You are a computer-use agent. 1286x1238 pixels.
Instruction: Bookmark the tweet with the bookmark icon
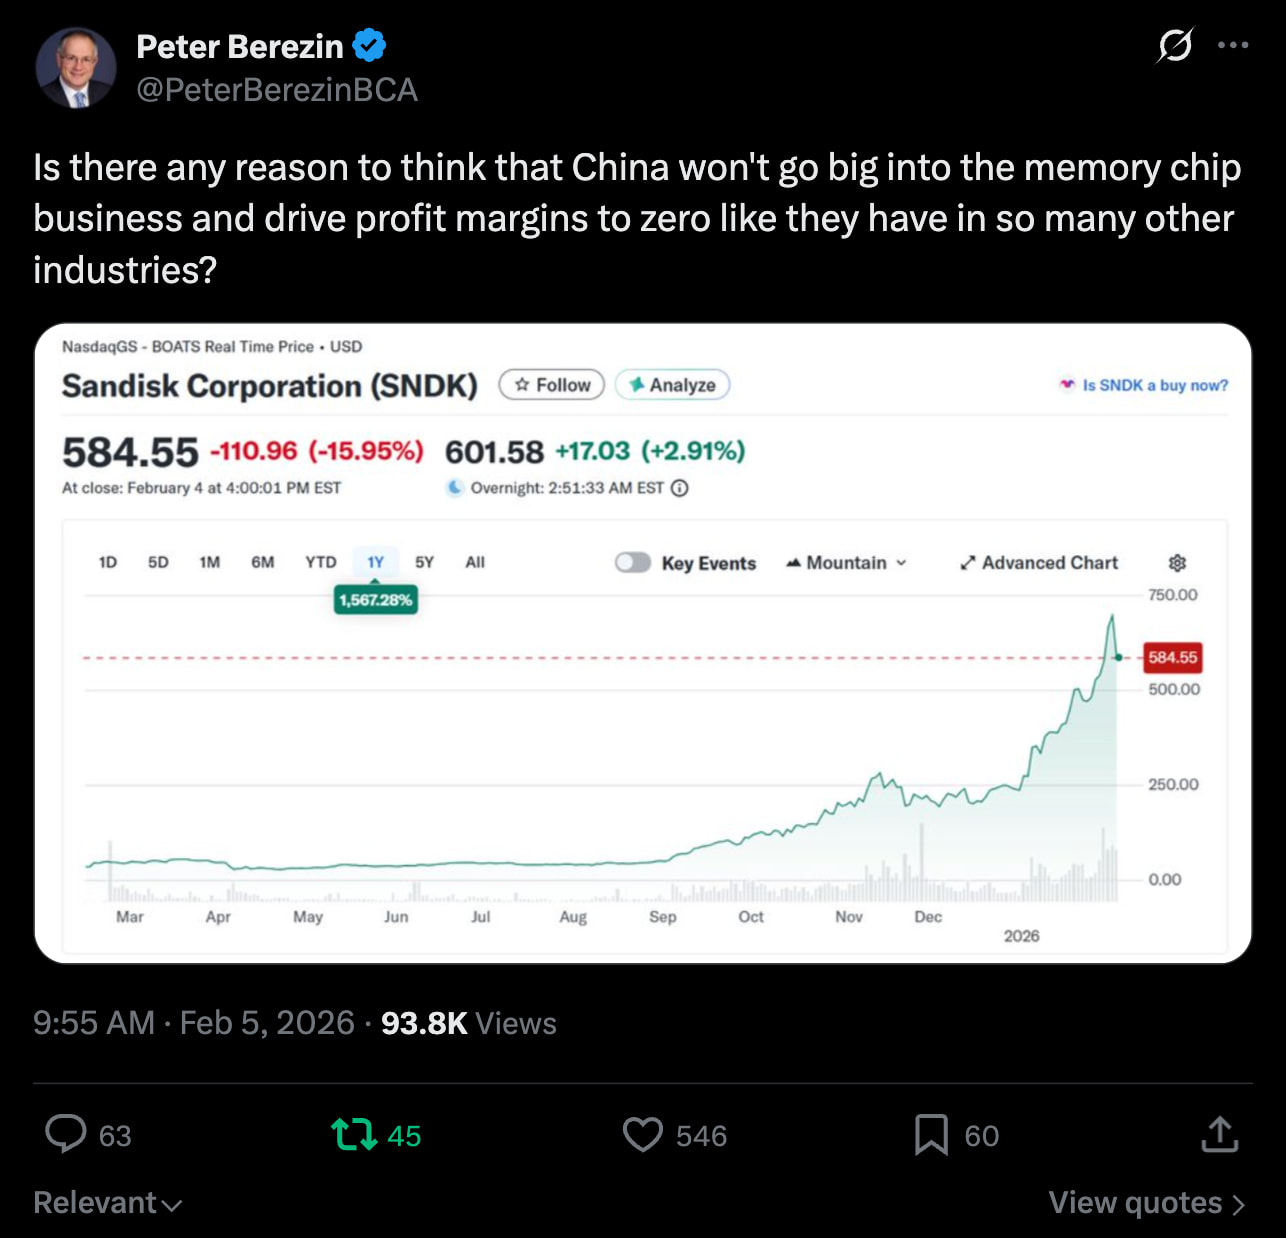click(x=931, y=1135)
